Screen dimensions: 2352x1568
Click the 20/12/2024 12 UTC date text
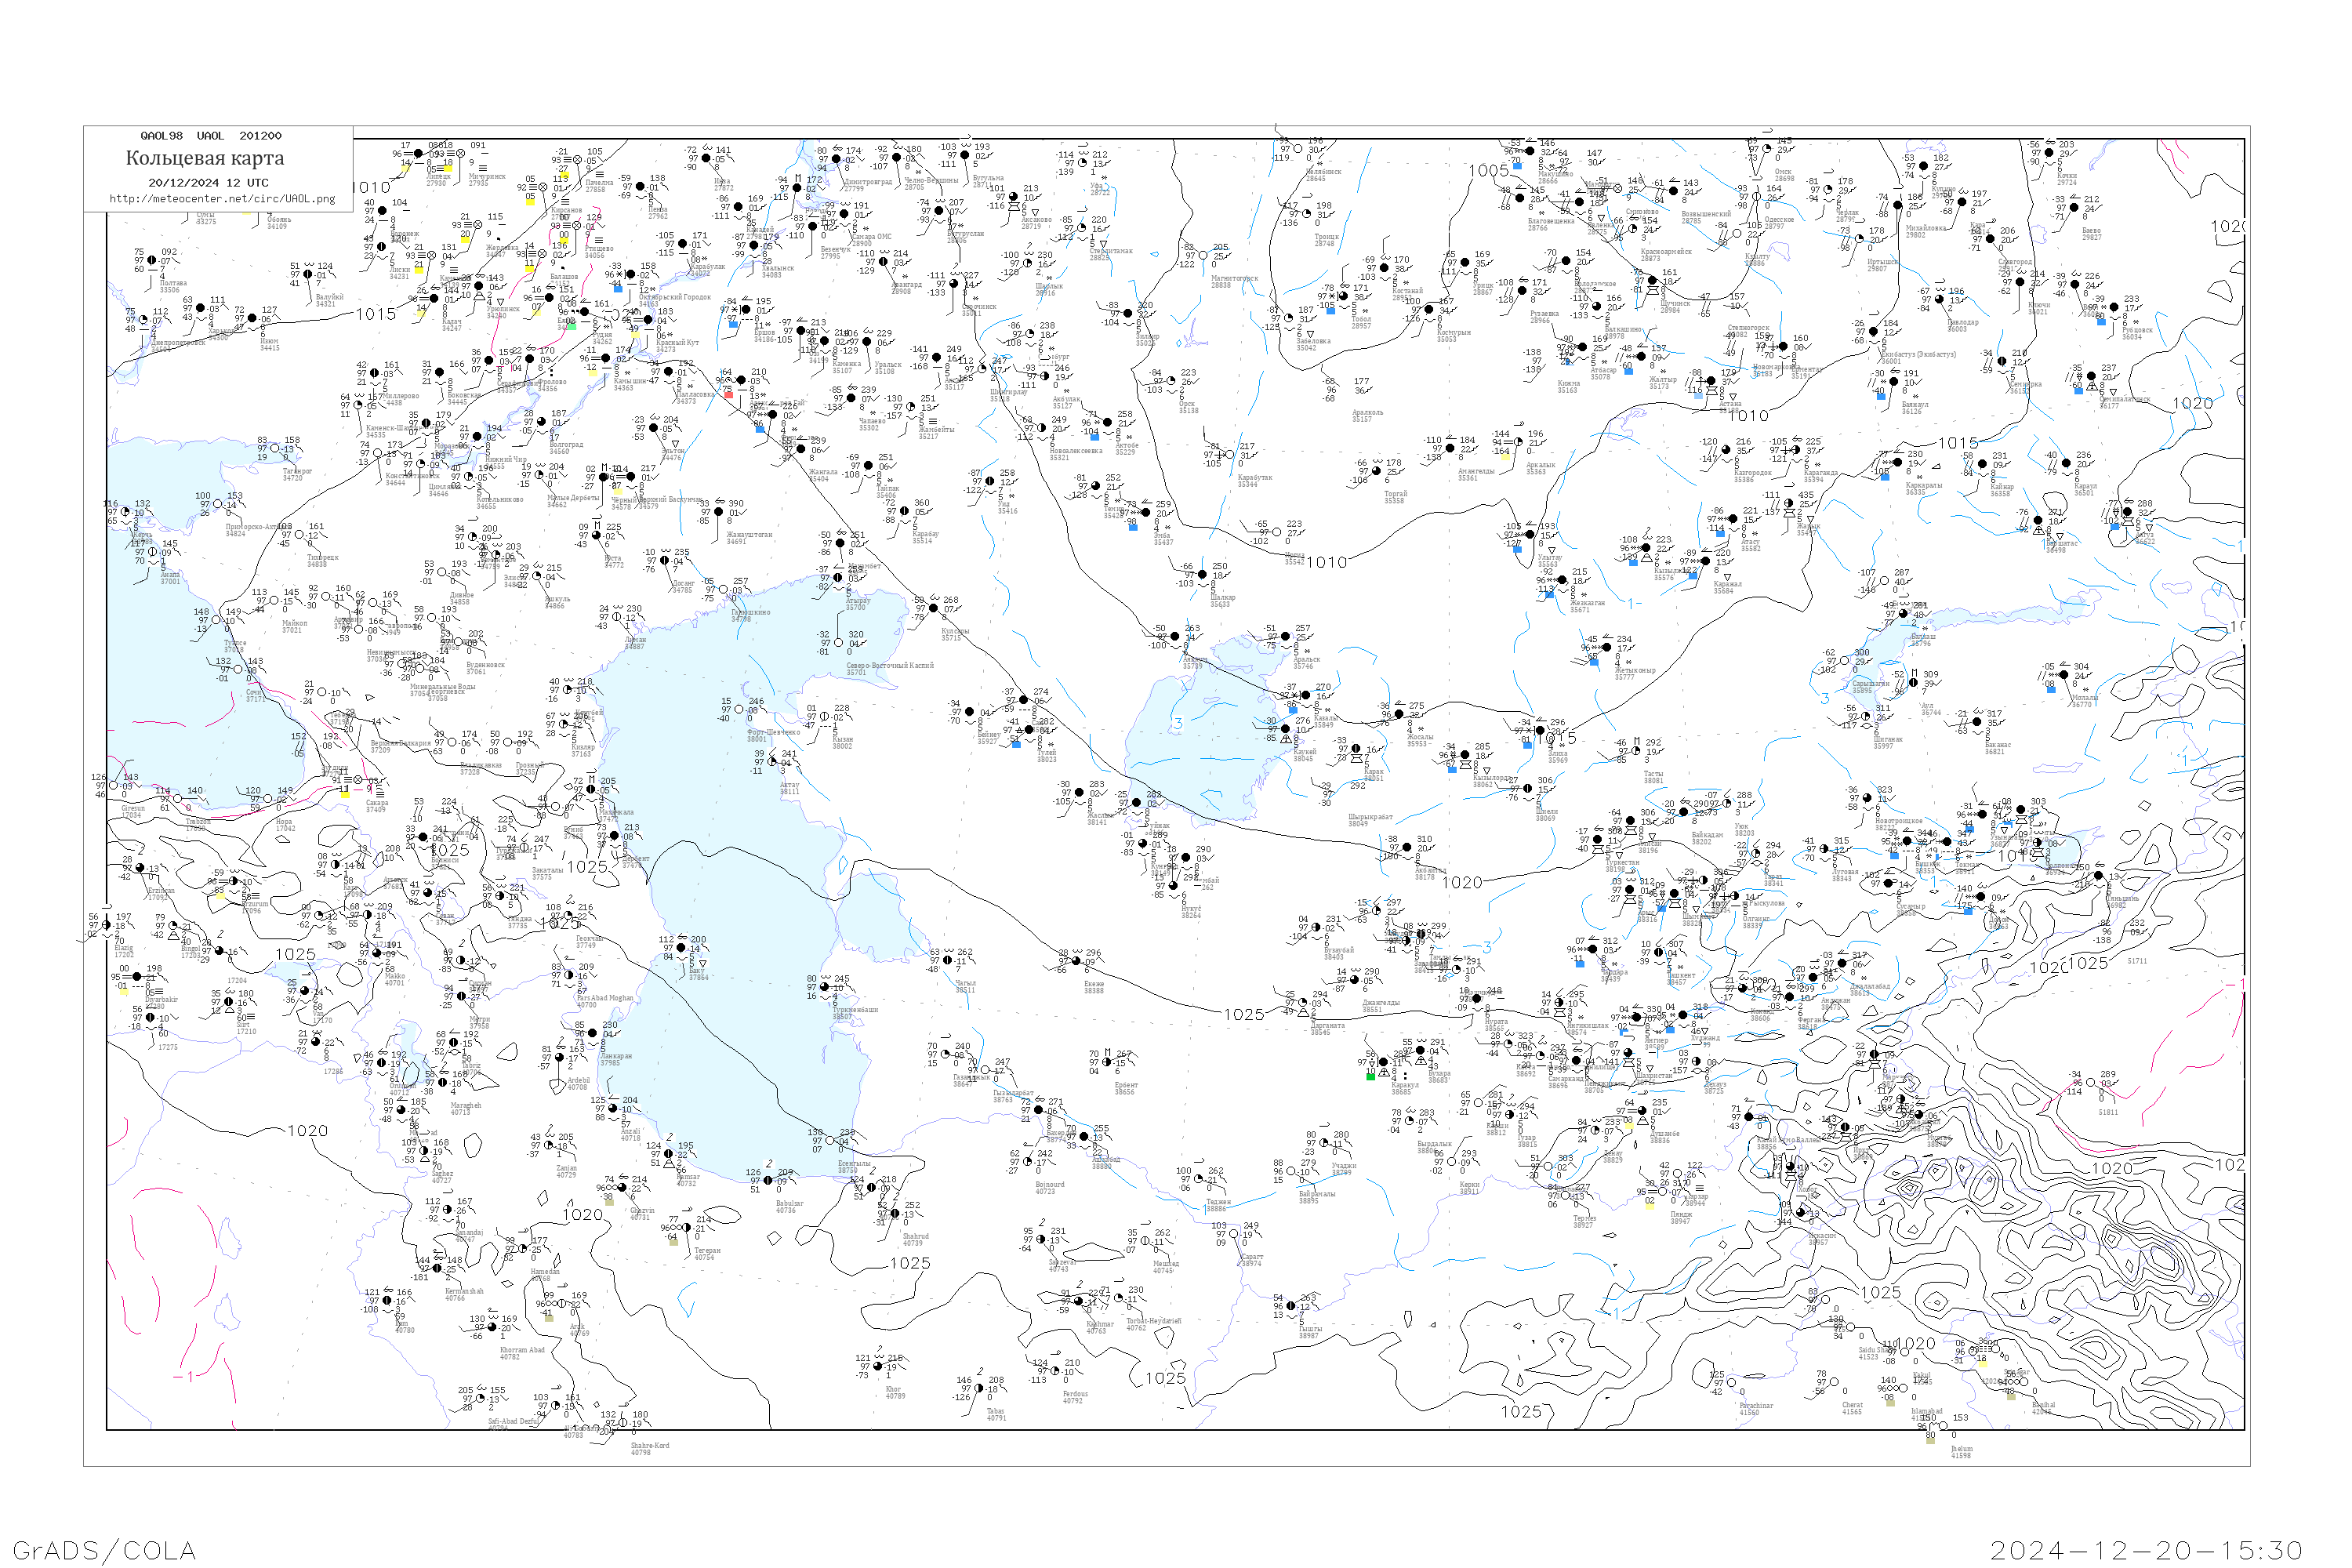208,183
